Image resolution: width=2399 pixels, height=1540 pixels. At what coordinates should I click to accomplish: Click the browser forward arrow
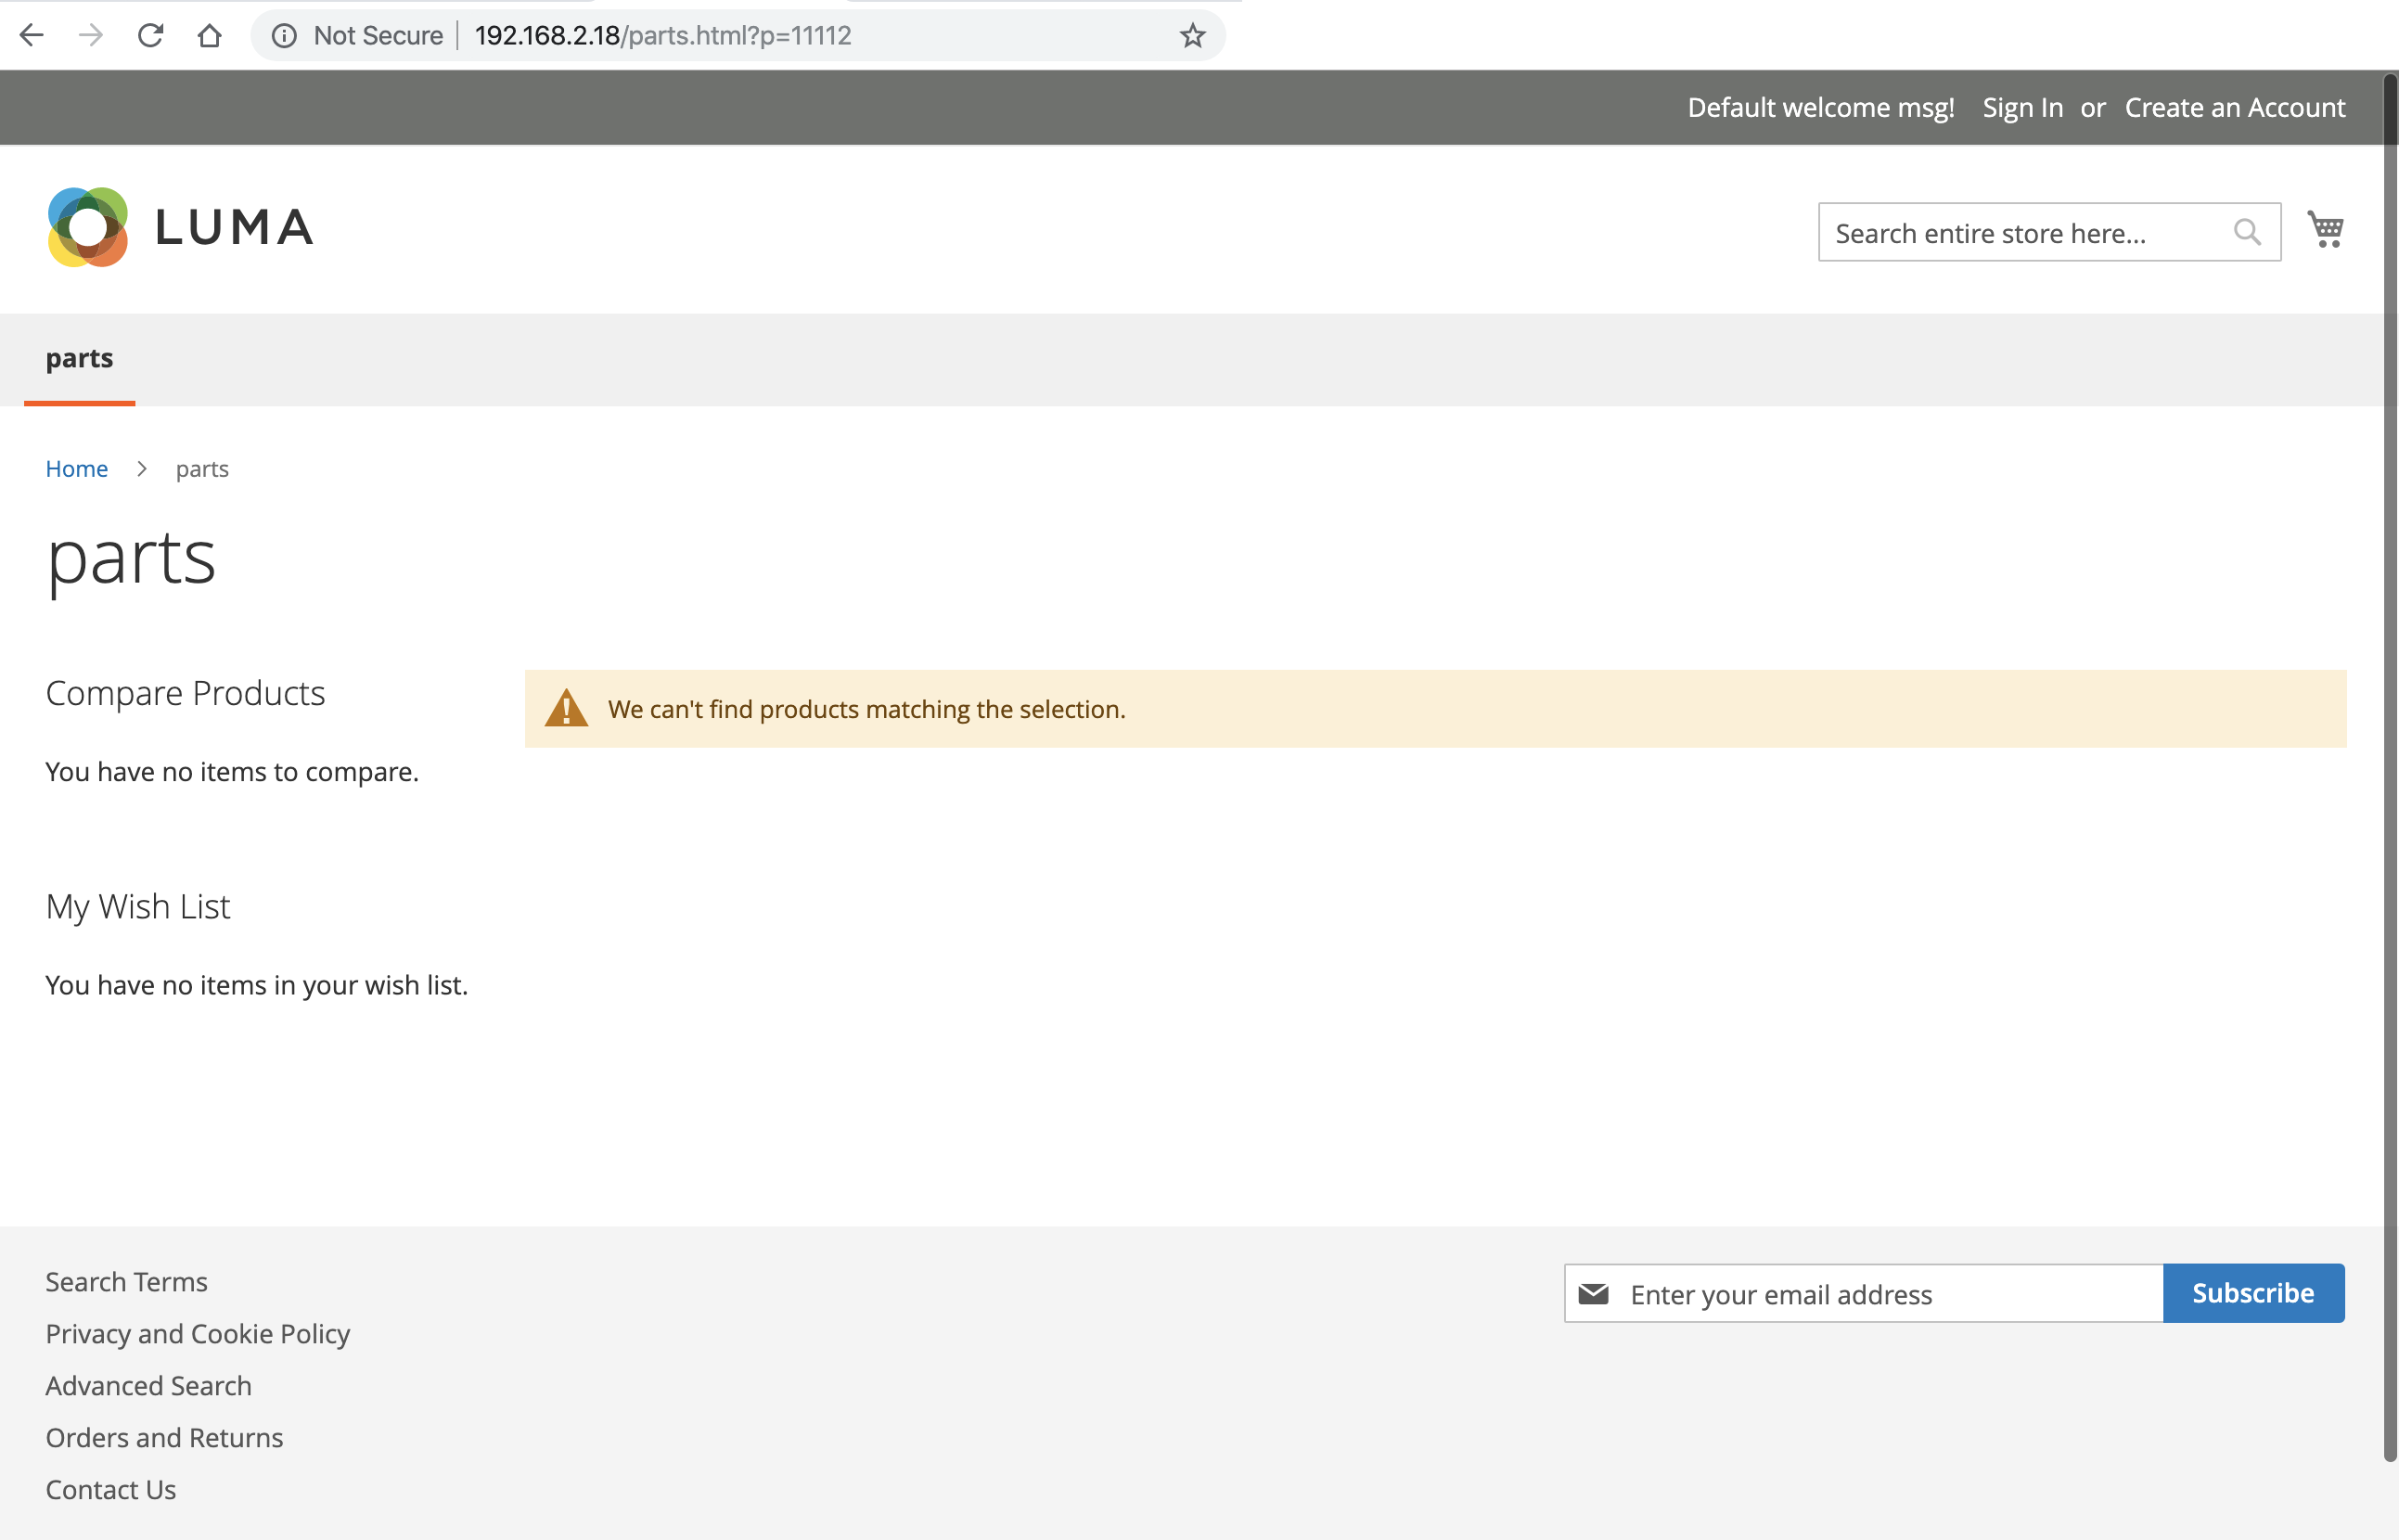click(91, 36)
